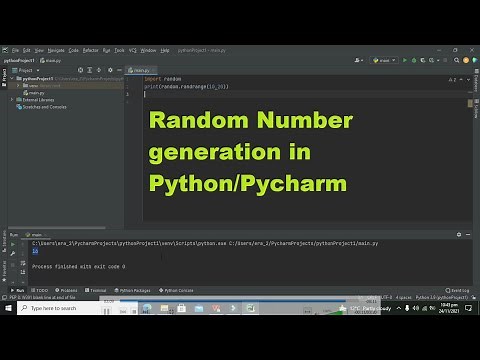This screenshot has width=480, height=360.
Task: Collapse pythonProject1 root folder
Action: (x=12, y=78)
